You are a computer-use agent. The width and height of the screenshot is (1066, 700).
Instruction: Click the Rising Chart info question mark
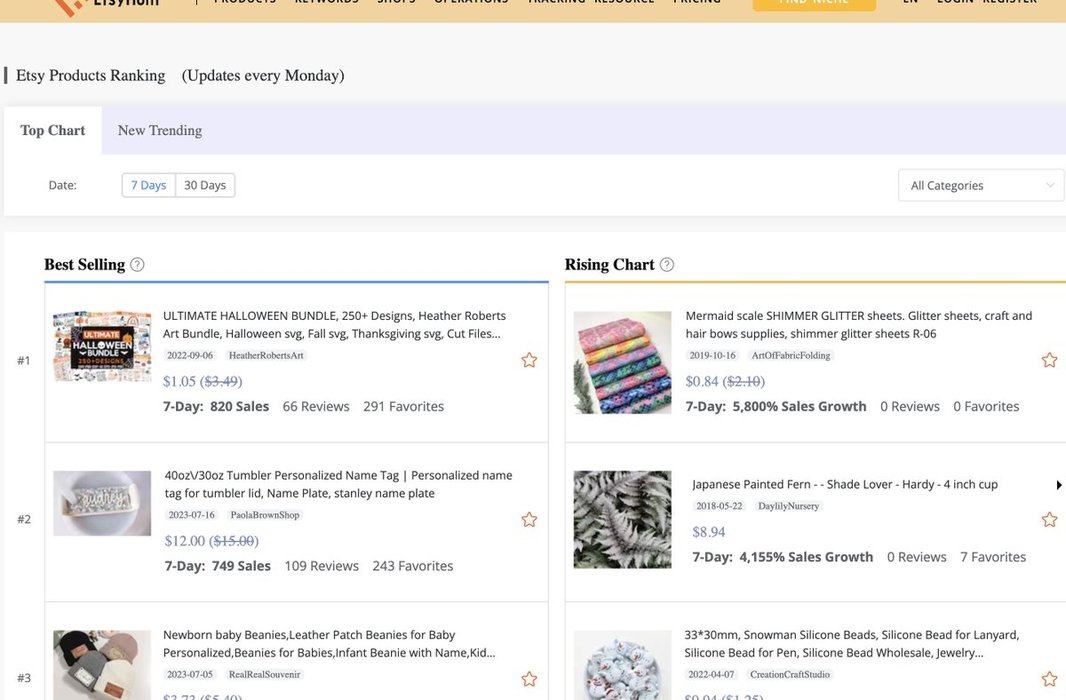point(667,265)
